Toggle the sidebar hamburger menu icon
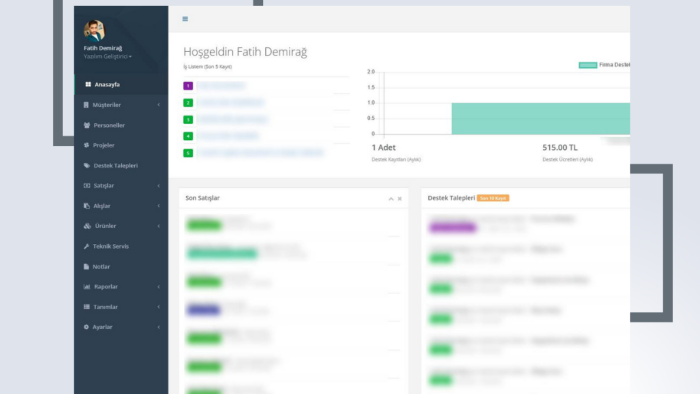The image size is (700, 394). coord(185,19)
